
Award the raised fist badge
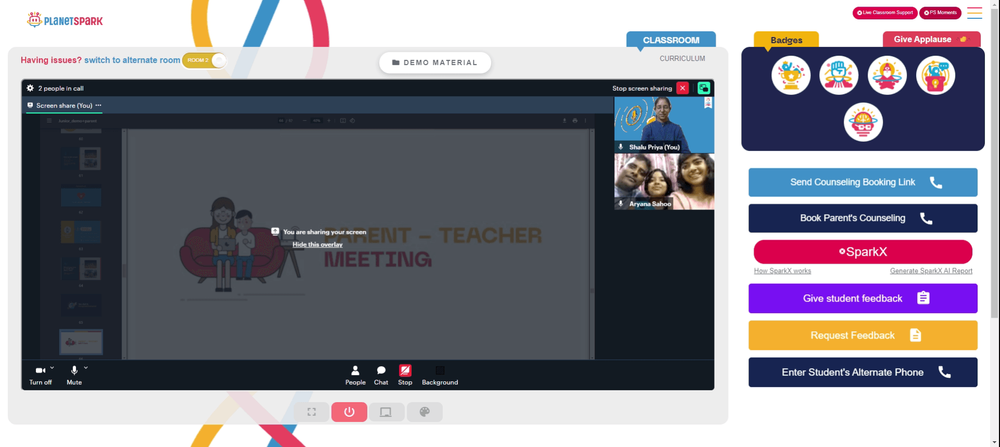pos(839,75)
